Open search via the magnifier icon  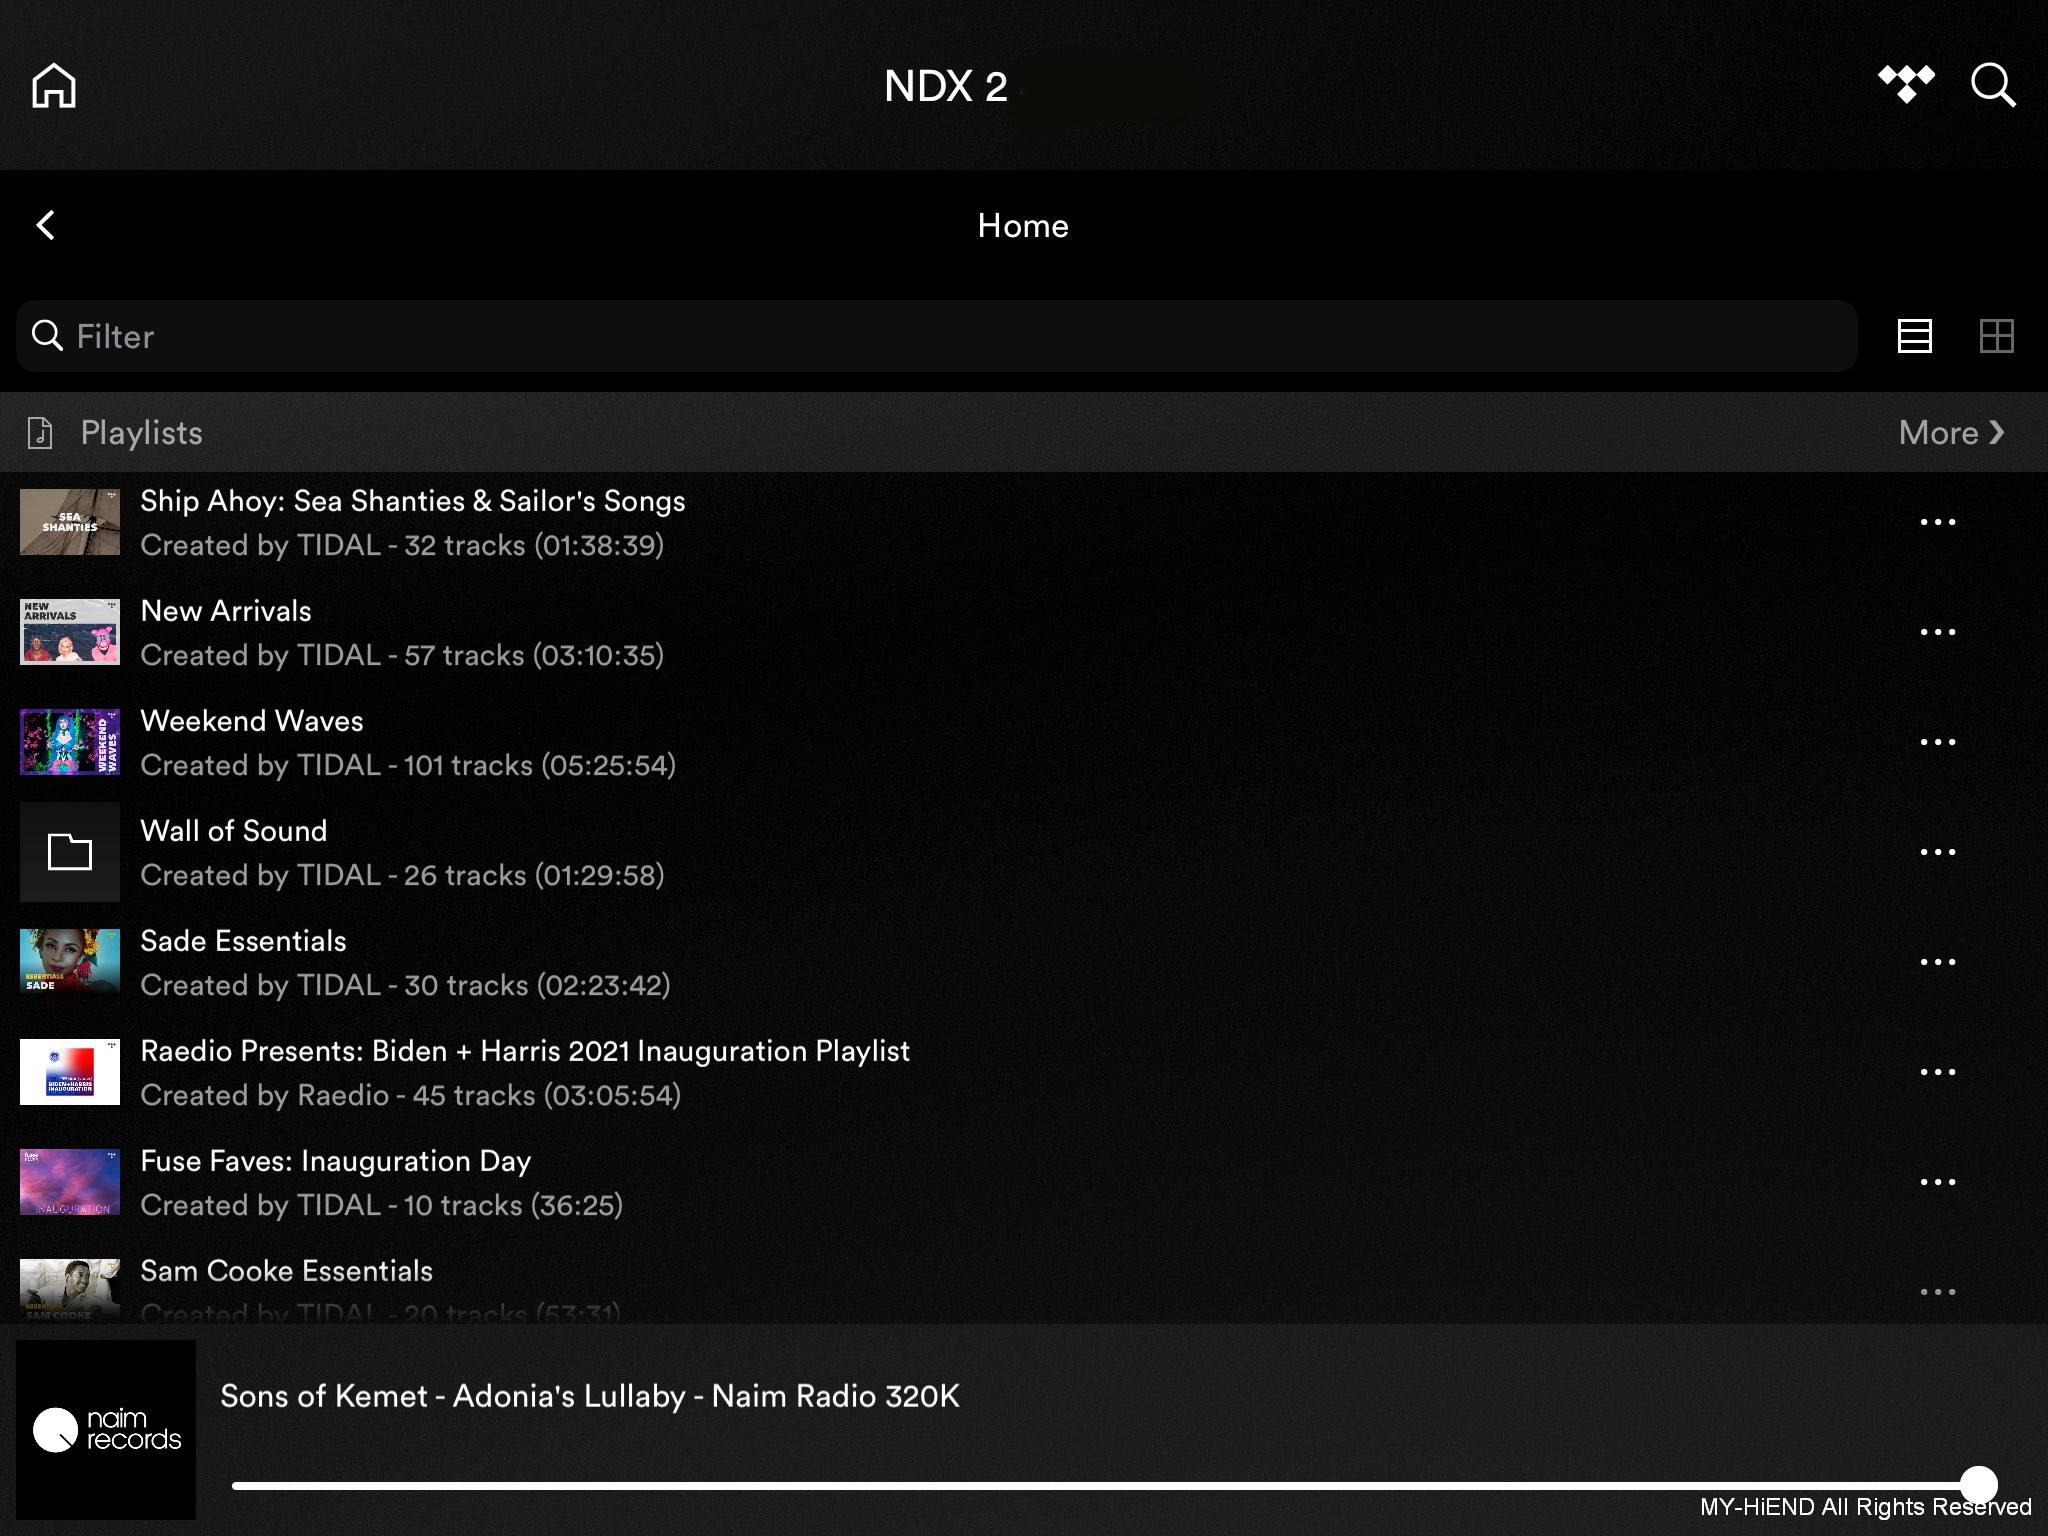[x=1993, y=85]
